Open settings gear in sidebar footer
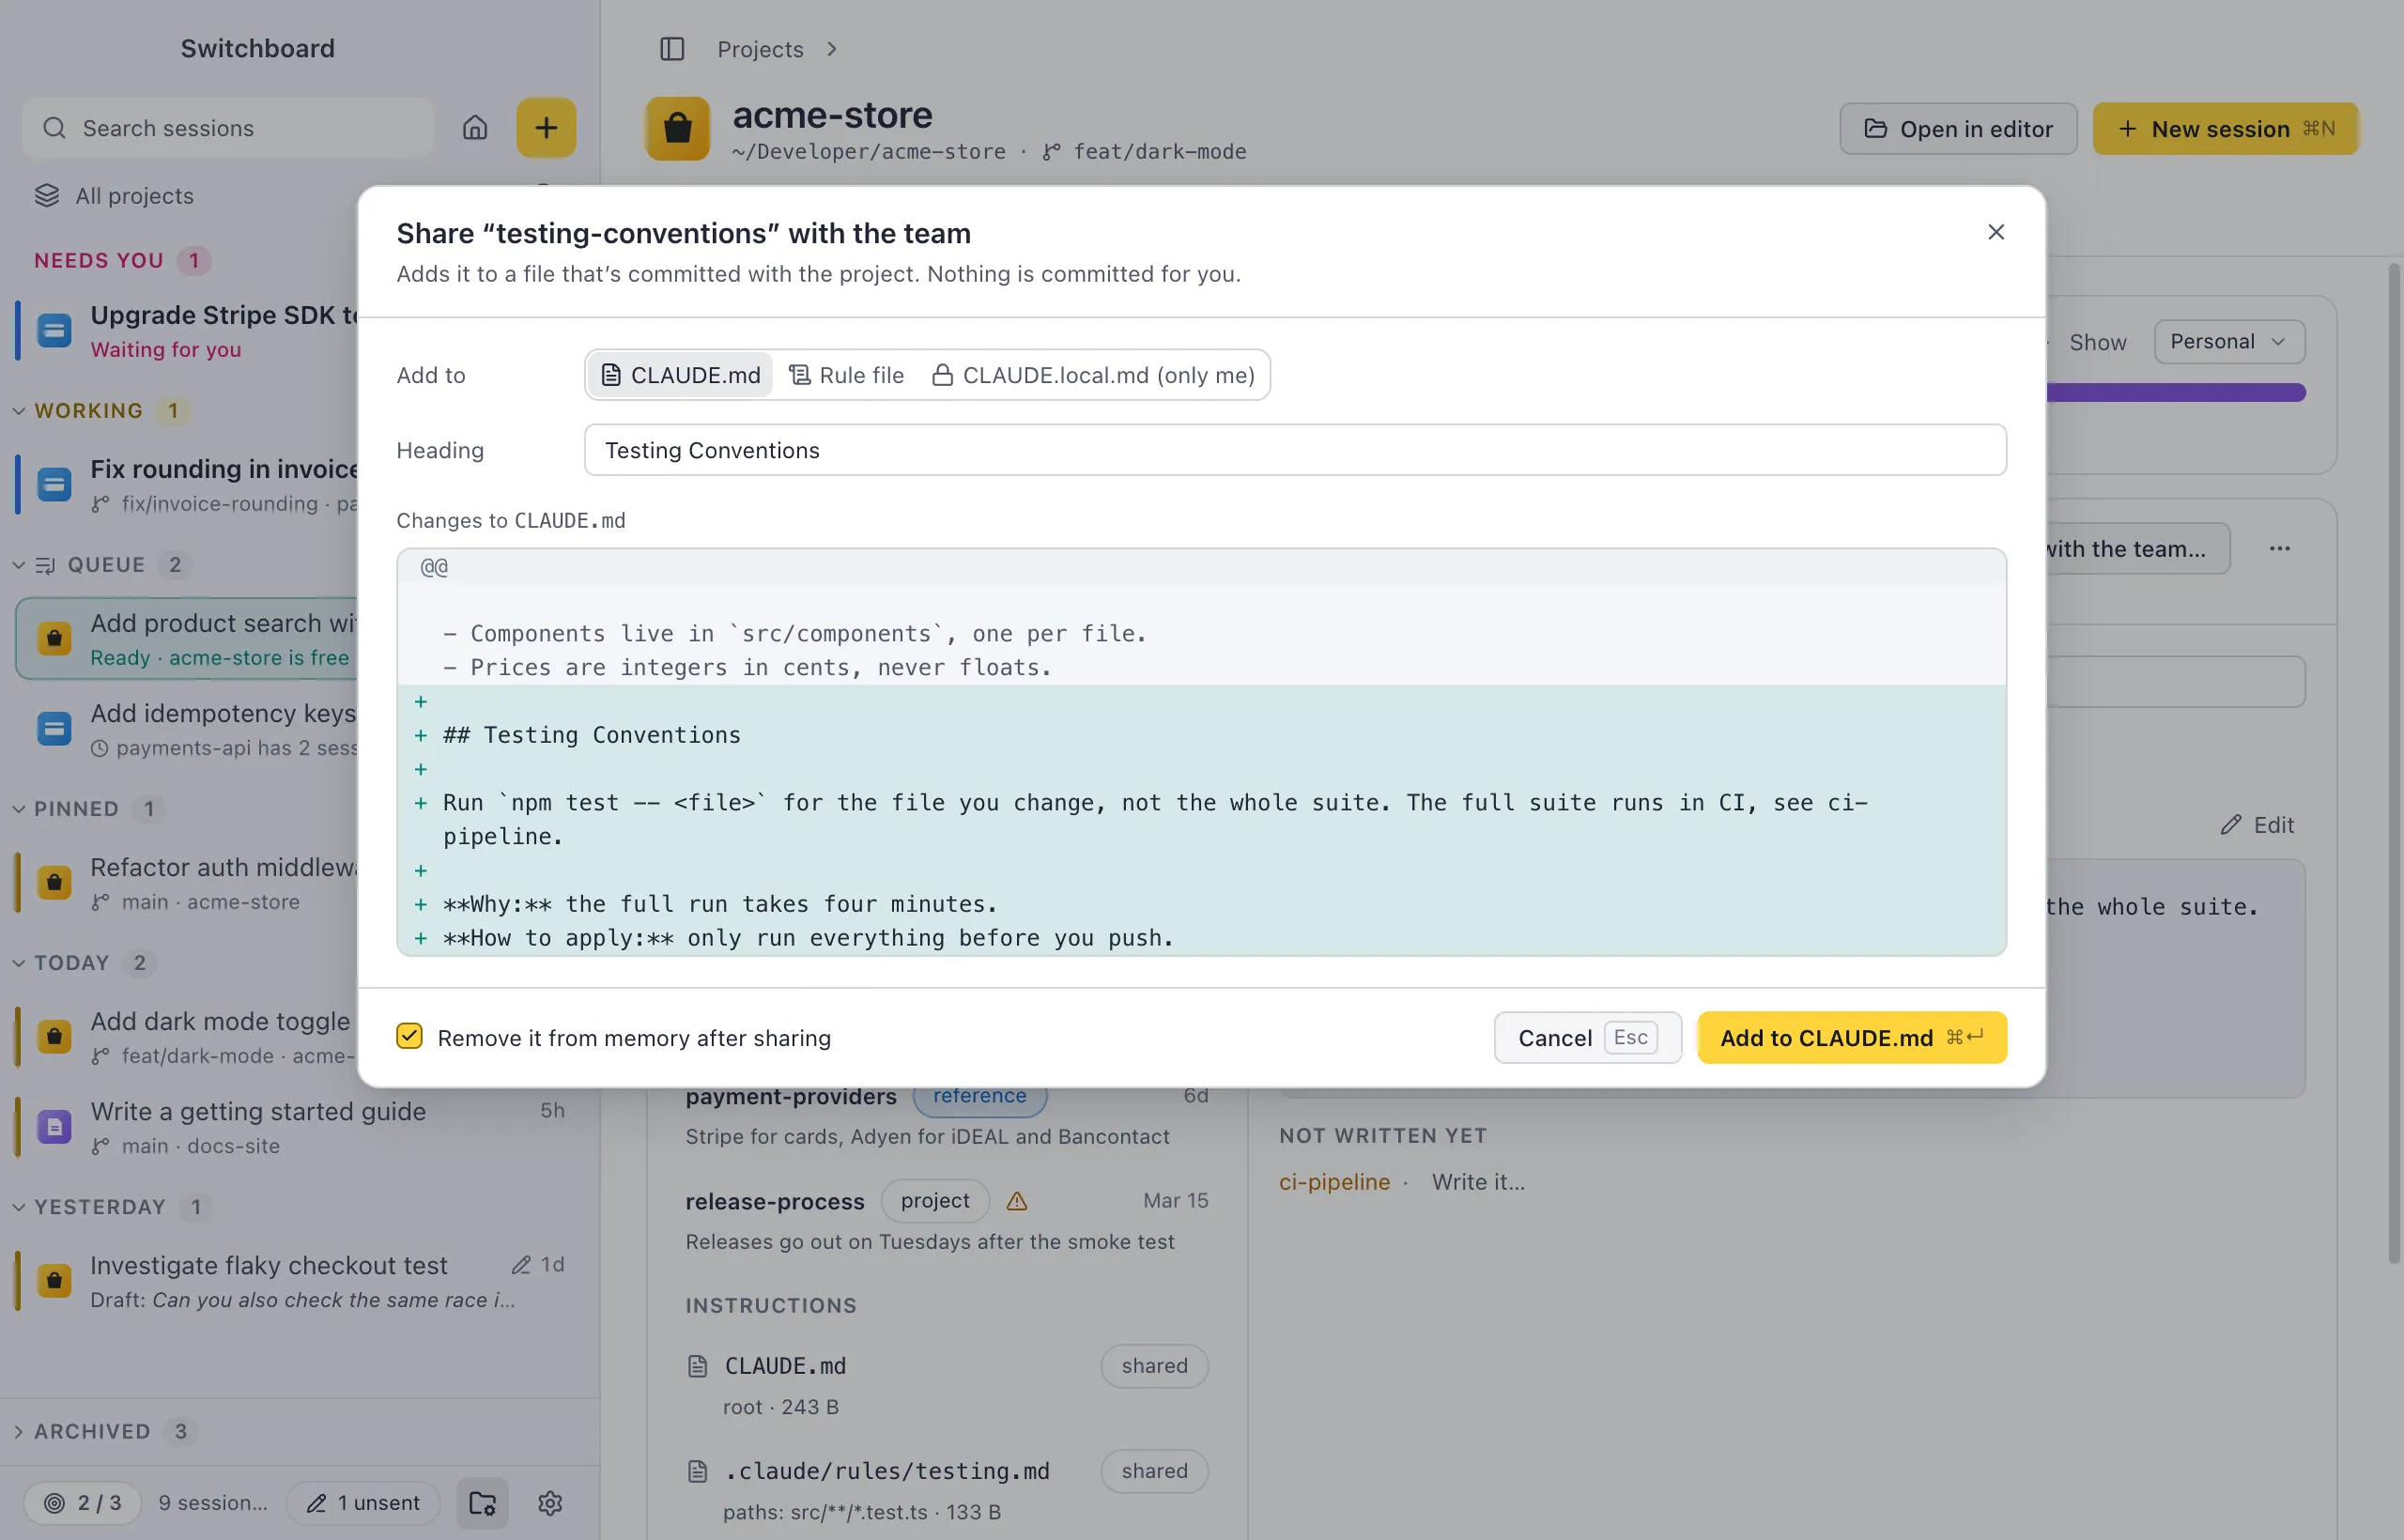2404x1540 pixels. click(x=550, y=1503)
